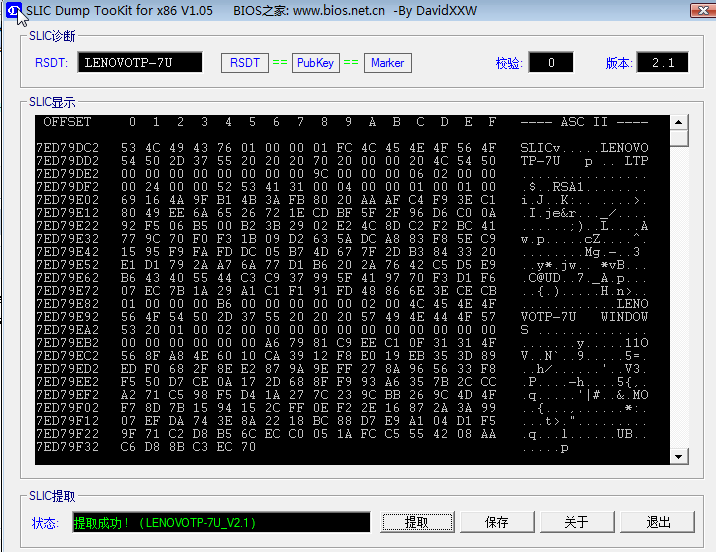Click the PubKey indicator box
The image size is (716, 552).
(x=316, y=63)
